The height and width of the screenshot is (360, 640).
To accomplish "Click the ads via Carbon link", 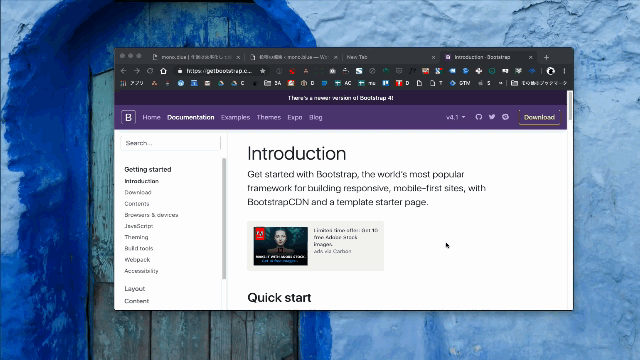I will coord(332,251).
